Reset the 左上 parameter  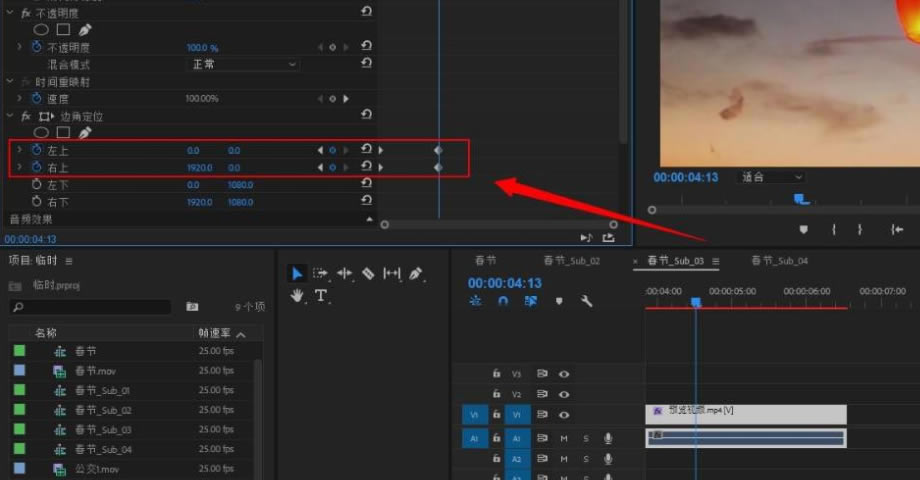[366, 150]
